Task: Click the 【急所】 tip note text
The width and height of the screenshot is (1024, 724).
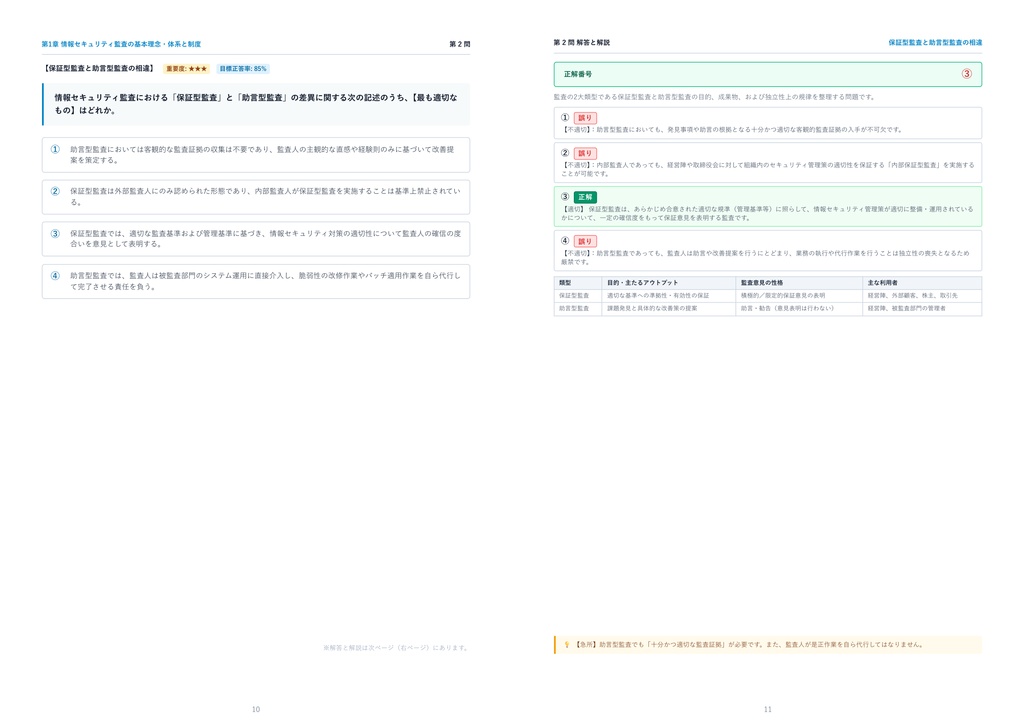Action: [x=750, y=644]
